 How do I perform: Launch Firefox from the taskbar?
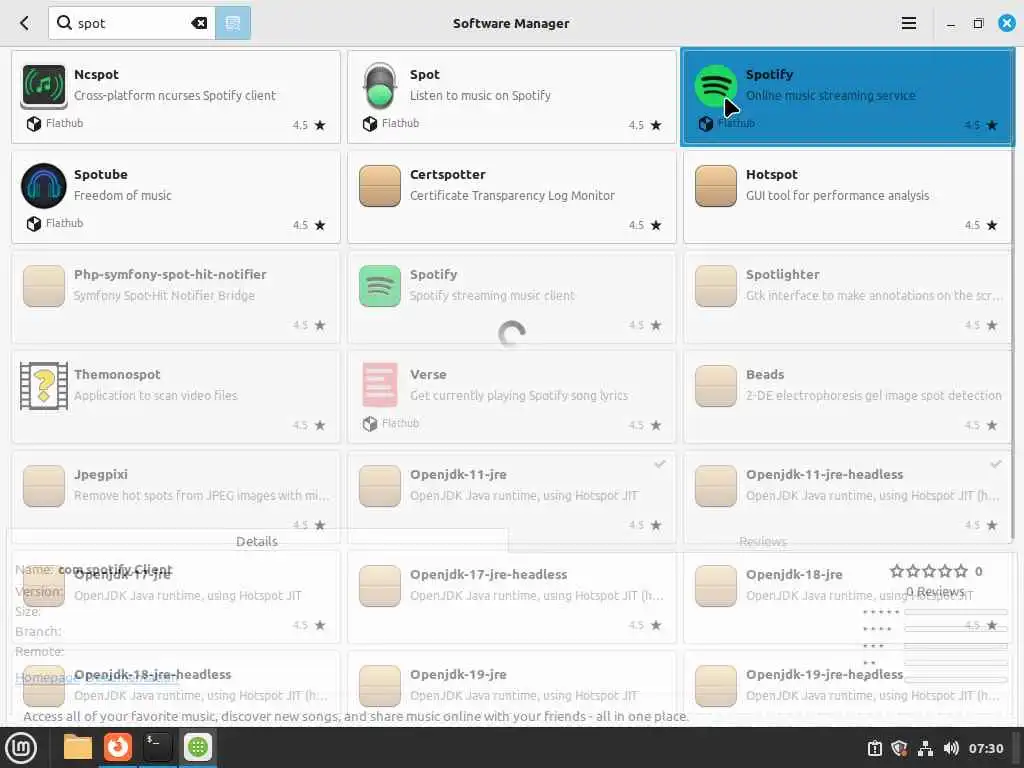pyautogui.click(x=118, y=747)
